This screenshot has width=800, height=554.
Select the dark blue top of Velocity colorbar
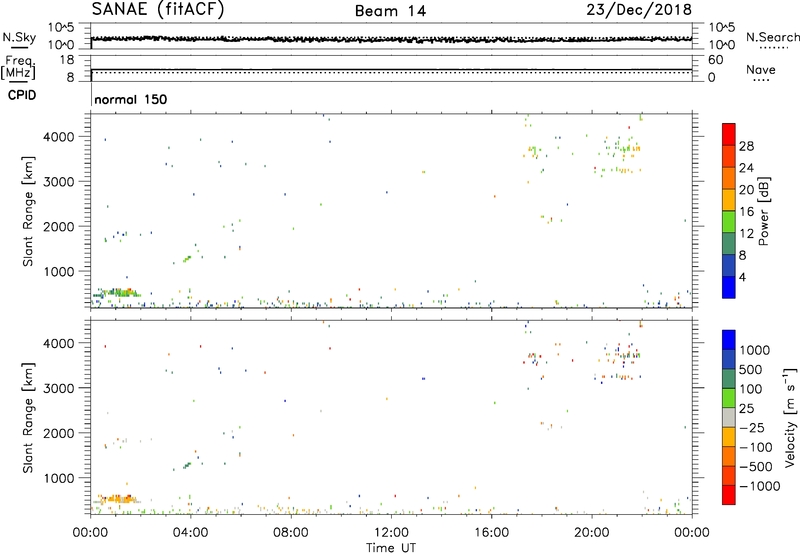tap(730, 339)
